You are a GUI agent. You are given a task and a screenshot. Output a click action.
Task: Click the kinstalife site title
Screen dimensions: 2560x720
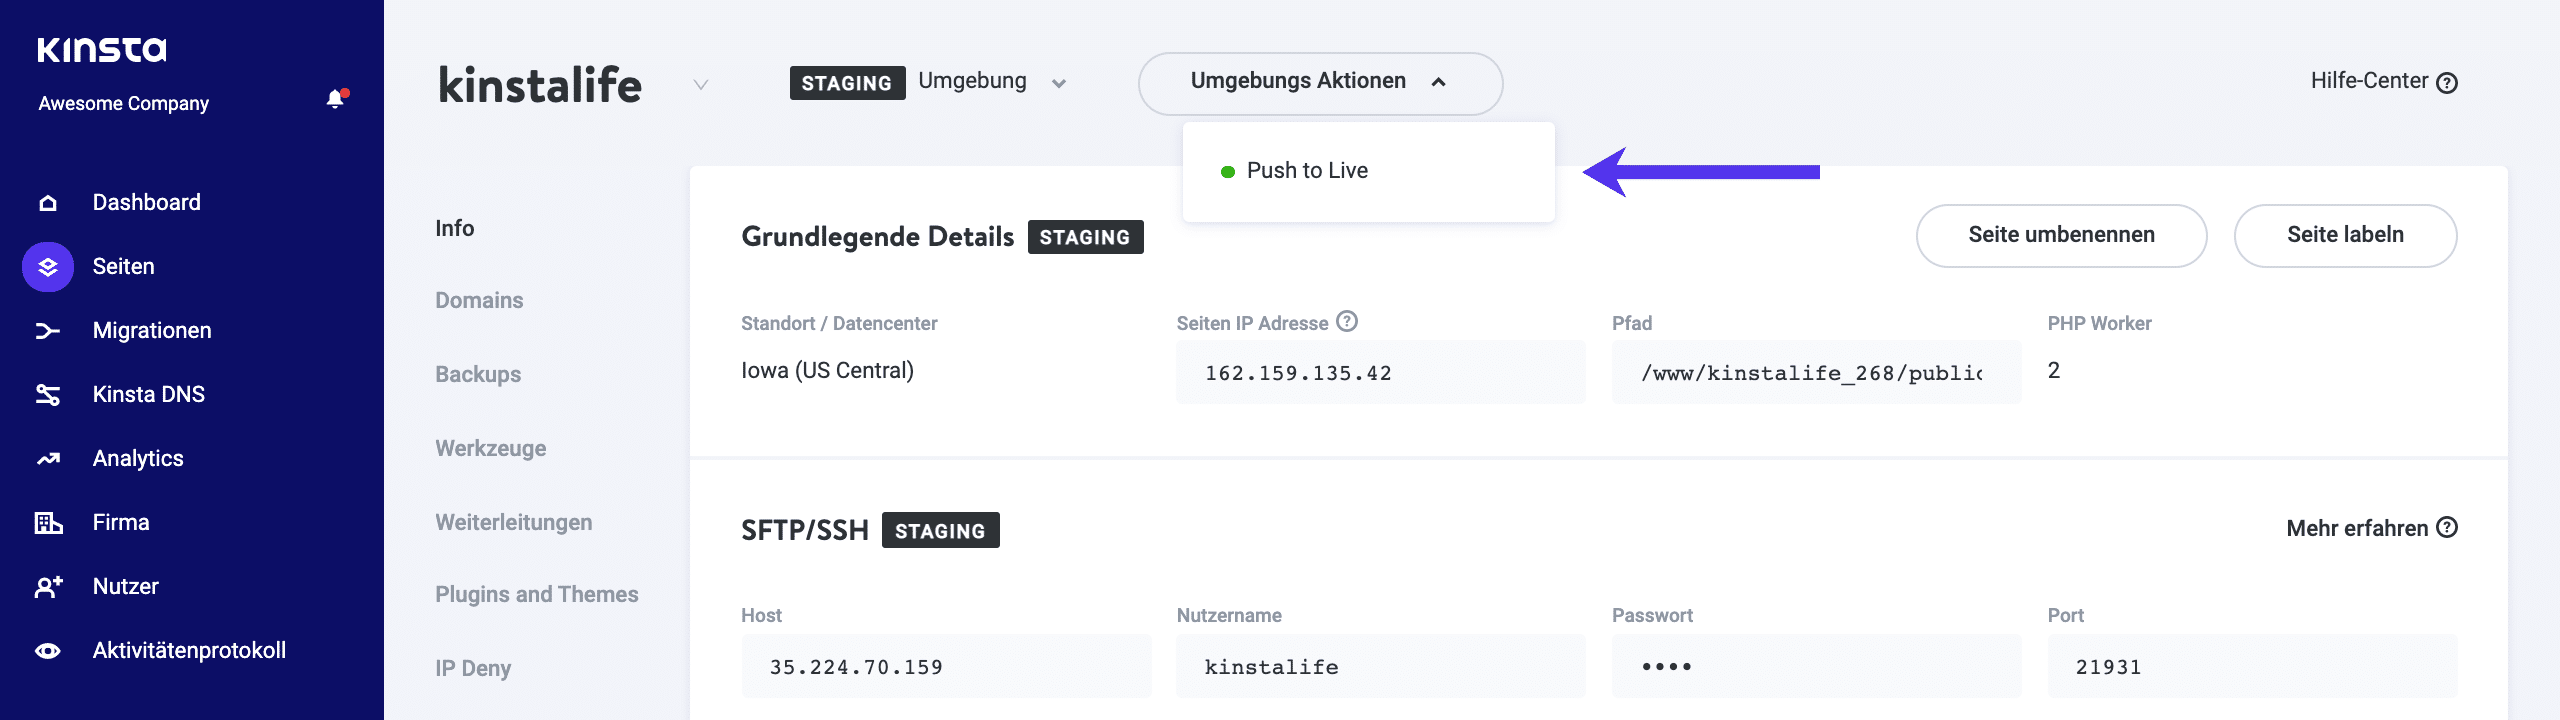[540, 85]
